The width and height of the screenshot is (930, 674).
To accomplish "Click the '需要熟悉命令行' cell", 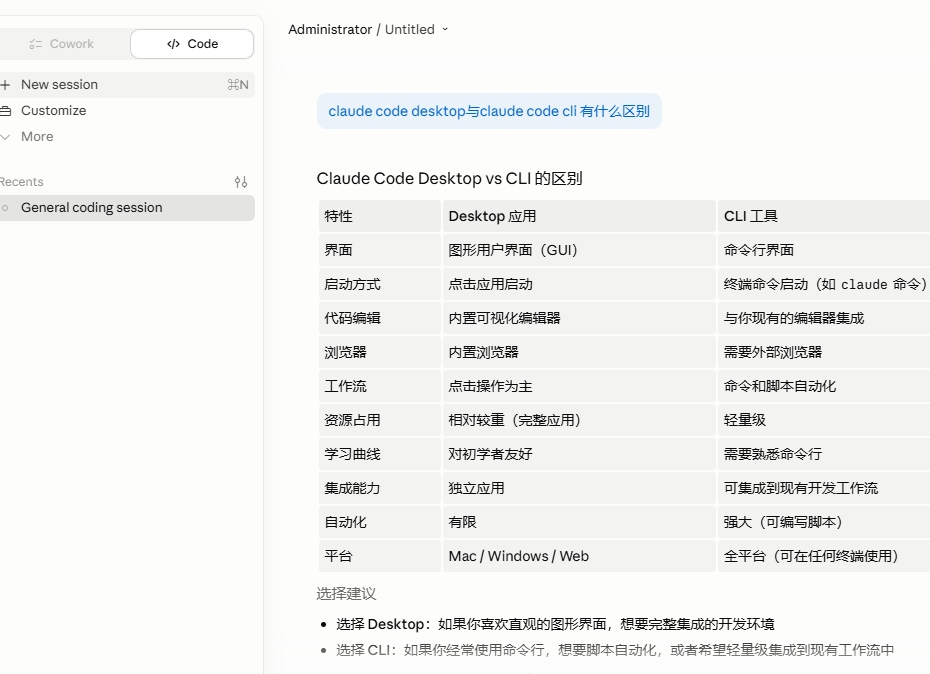I will [x=824, y=454].
